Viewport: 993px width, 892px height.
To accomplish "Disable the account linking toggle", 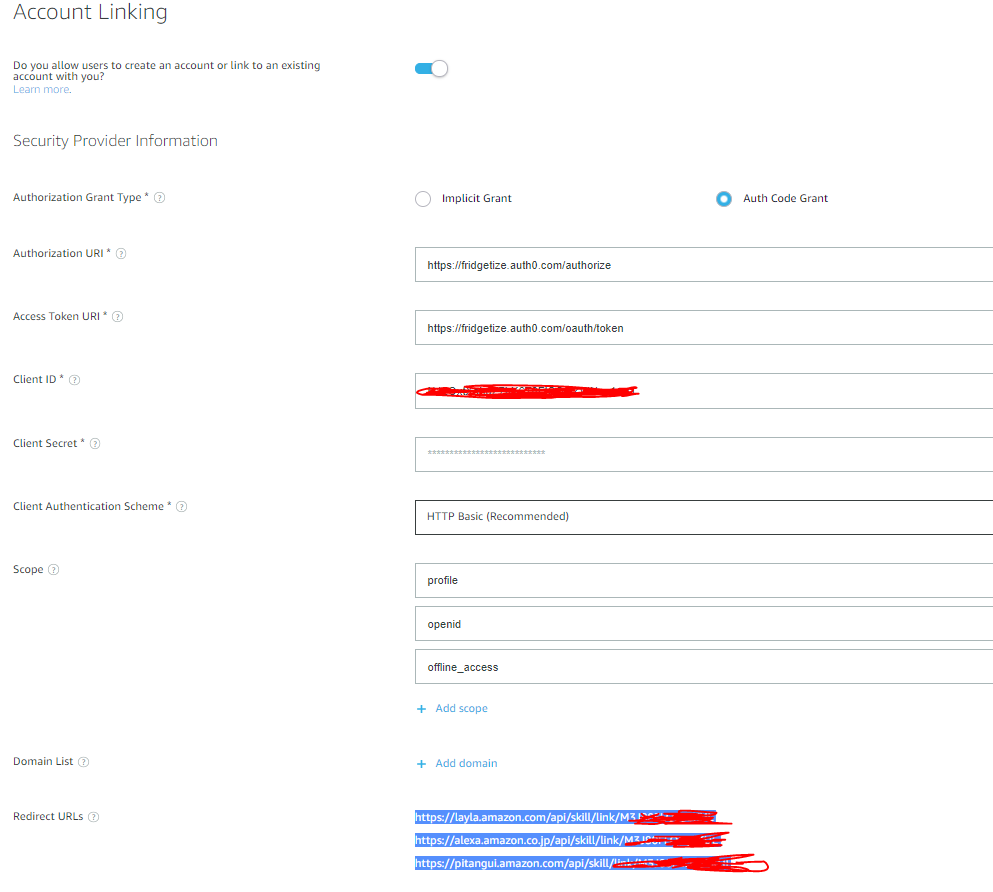I will (431, 68).
